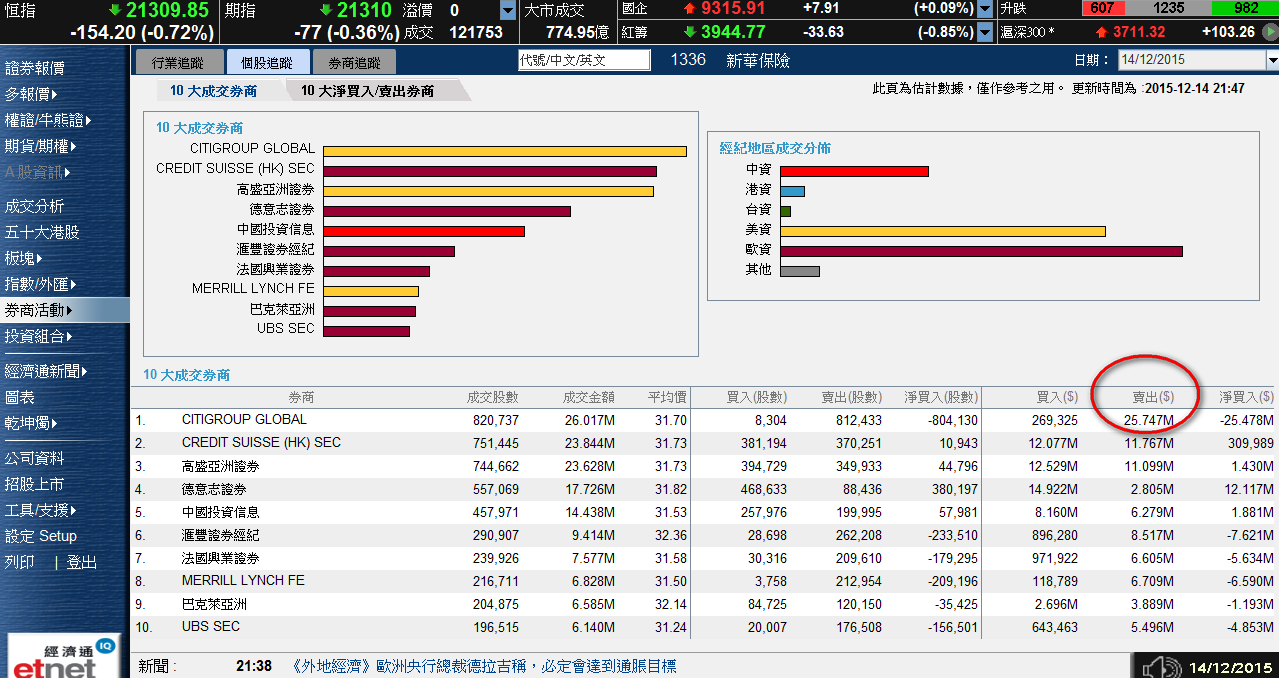Image resolution: width=1279 pixels, height=678 pixels.
Task: Expand the 多報價 sidebar menu
Action: tap(31, 95)
